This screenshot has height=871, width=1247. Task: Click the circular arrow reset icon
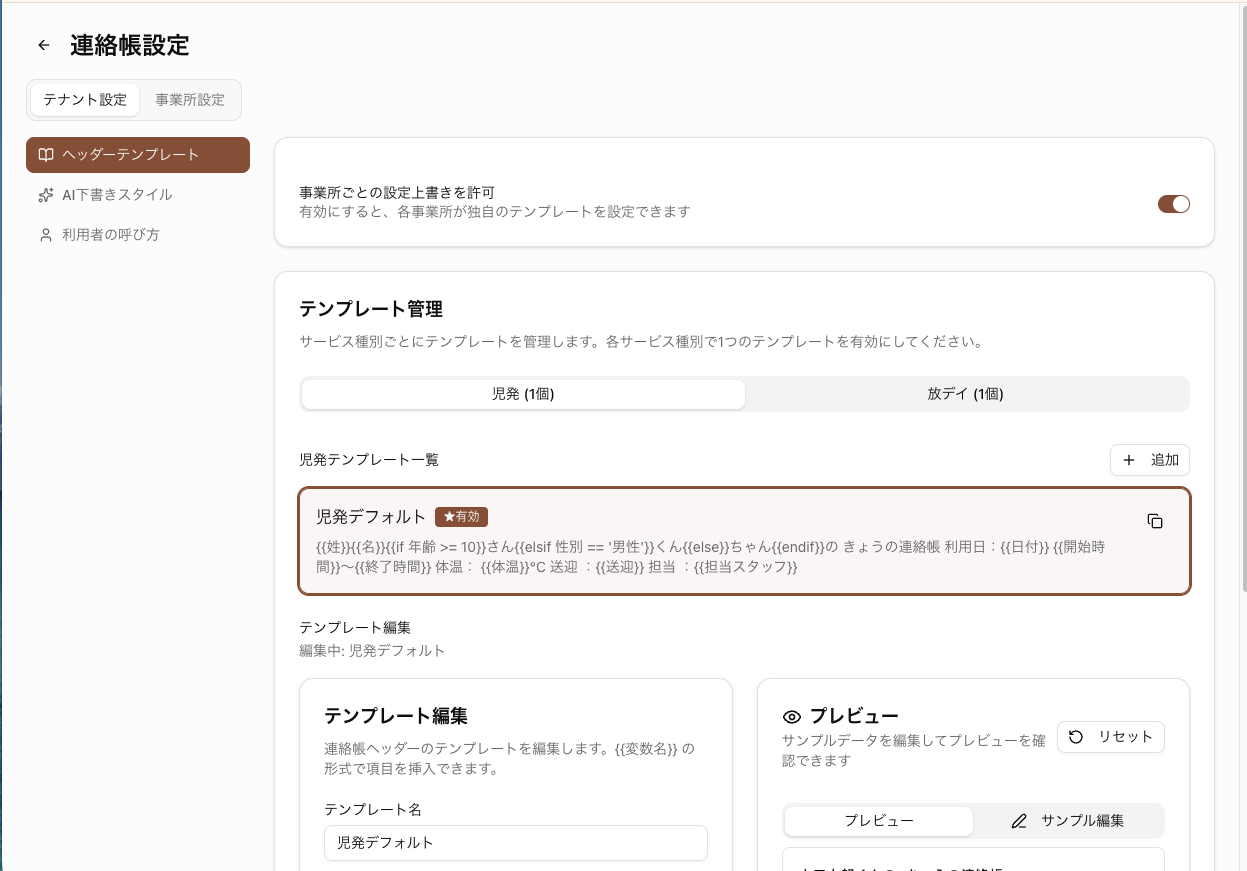tap(1076, 737)
